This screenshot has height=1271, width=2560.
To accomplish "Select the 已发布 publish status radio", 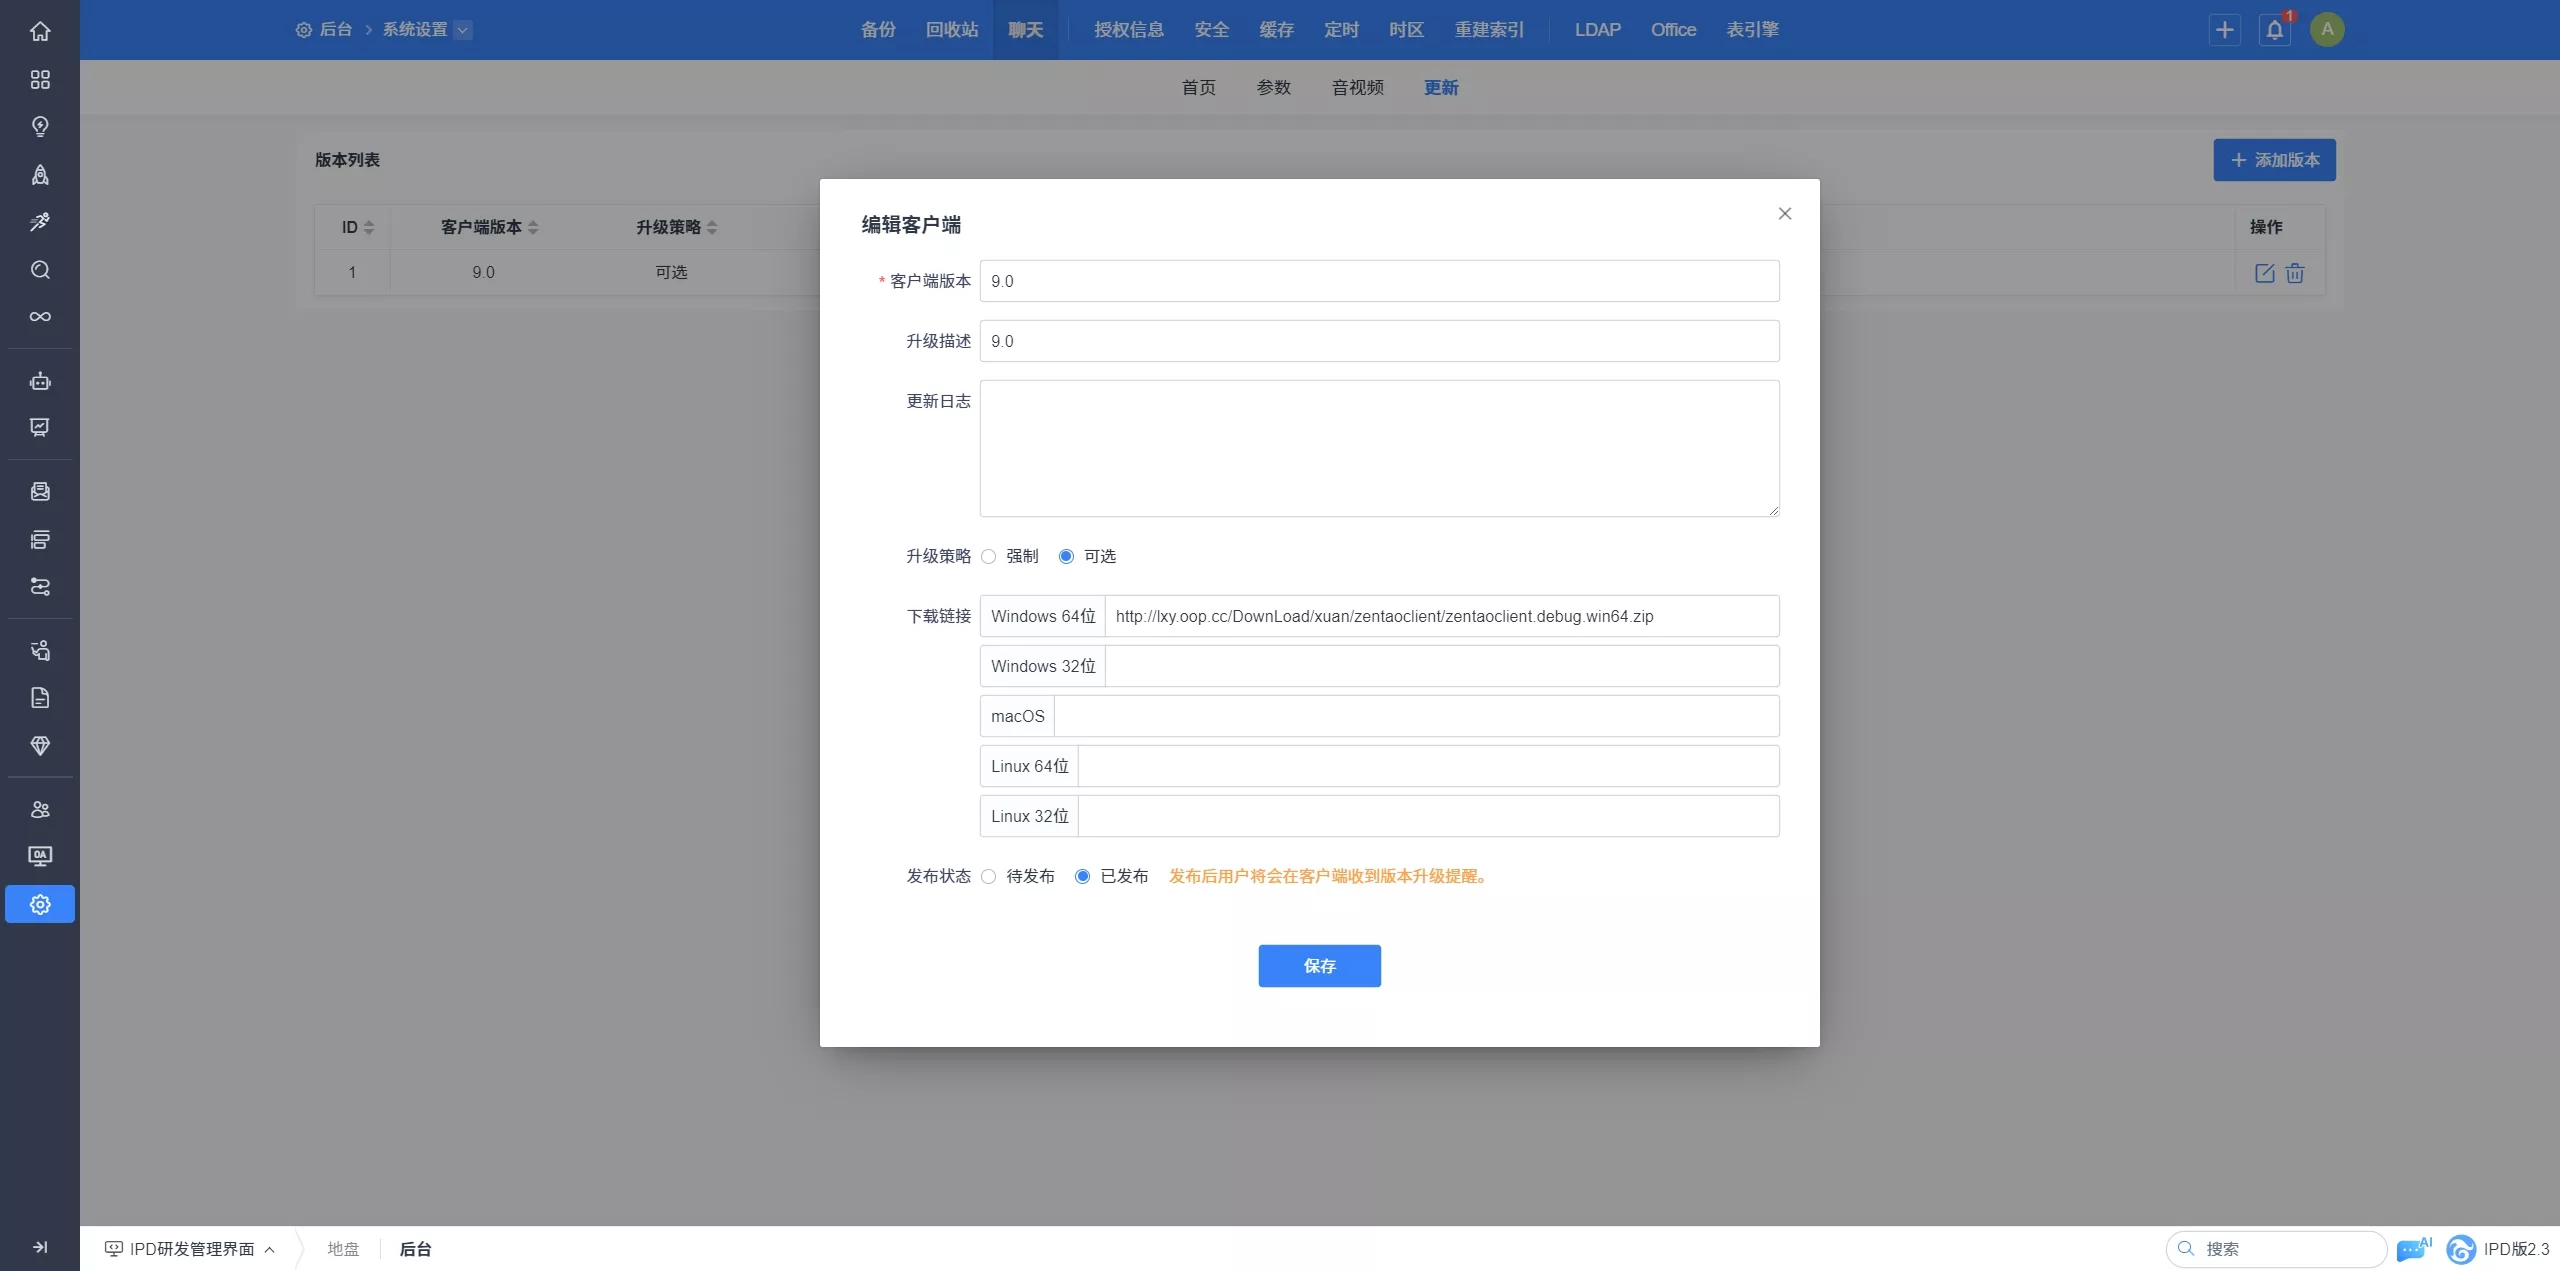I will [1082, 876].
